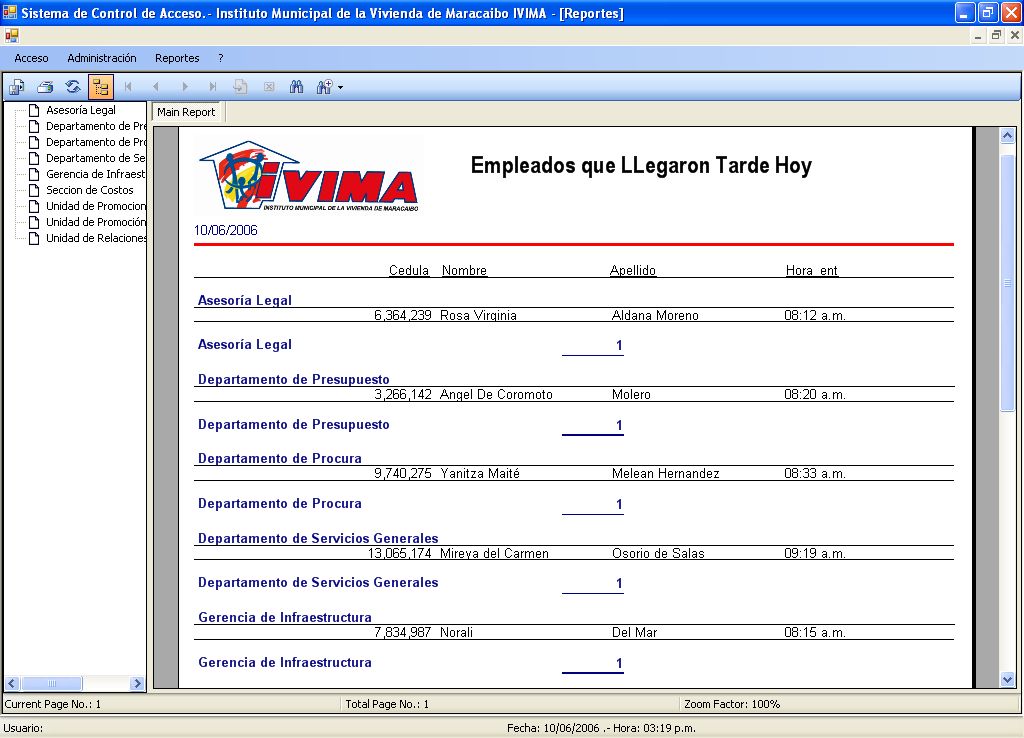This screenshot has width=1024, height=738.
Task: Select Asesoría Legal in the group tree
Action: 81,110
